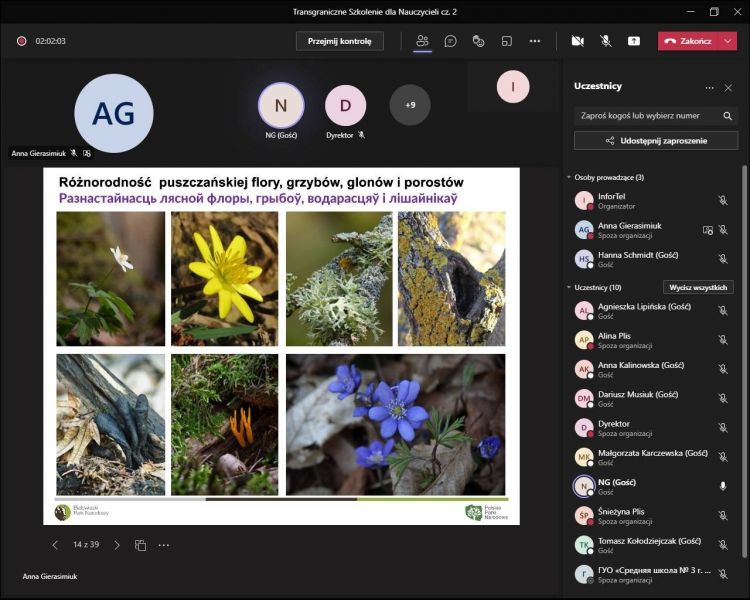Open the participants panel icon in toolbar
Image resolution: width=750 pixels, height=600 pixels.
click(422, 41)
